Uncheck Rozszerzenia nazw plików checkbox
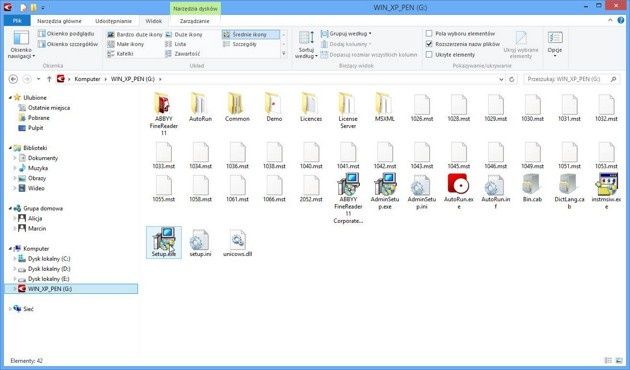 click(x=429, y=44)
